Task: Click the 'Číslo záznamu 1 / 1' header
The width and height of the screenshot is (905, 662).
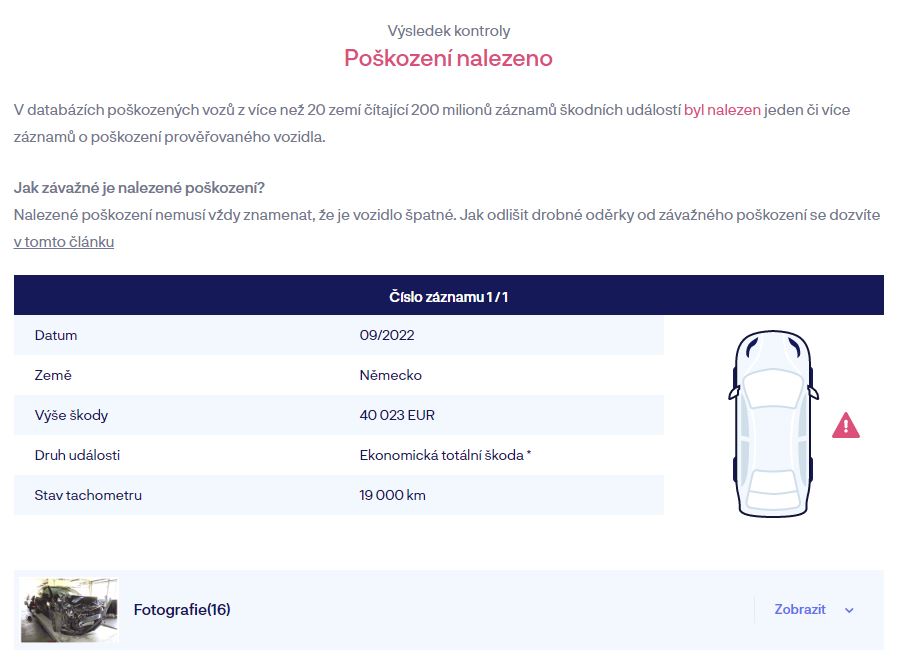Action: tap(448, 297)
